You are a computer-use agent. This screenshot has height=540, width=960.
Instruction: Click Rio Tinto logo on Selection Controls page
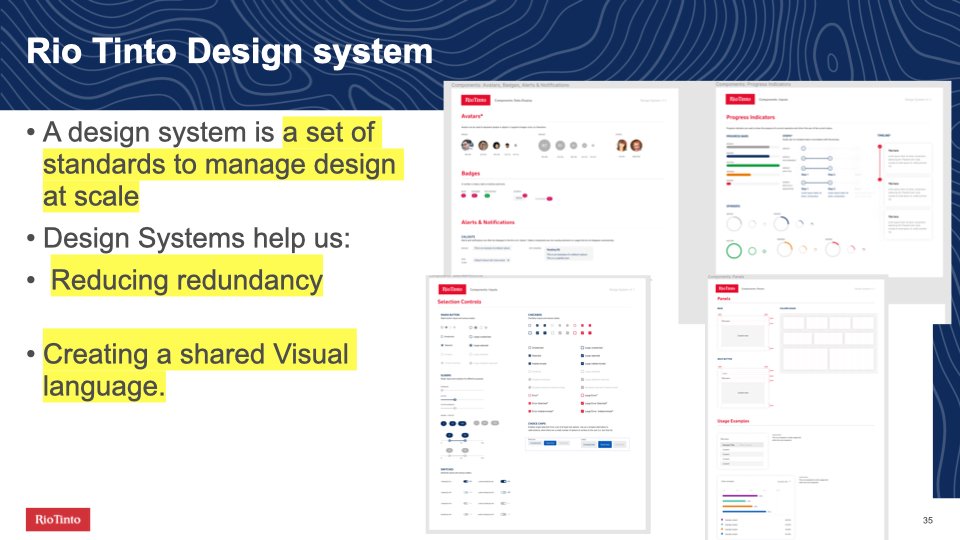452,289
